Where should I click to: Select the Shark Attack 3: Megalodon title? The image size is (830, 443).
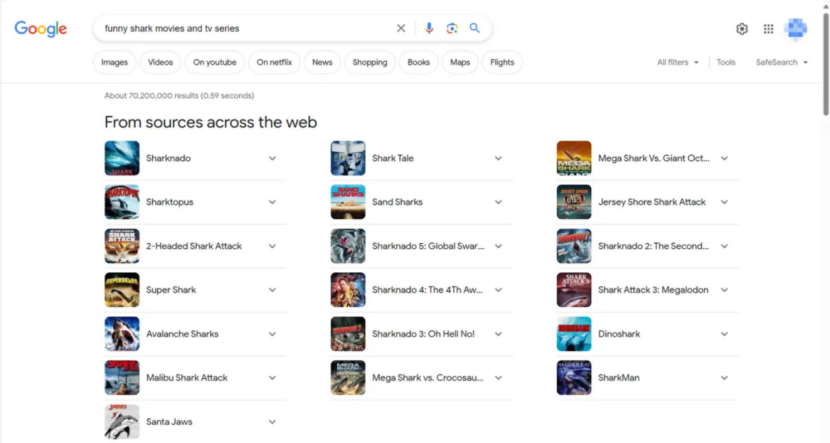(653, 290)
